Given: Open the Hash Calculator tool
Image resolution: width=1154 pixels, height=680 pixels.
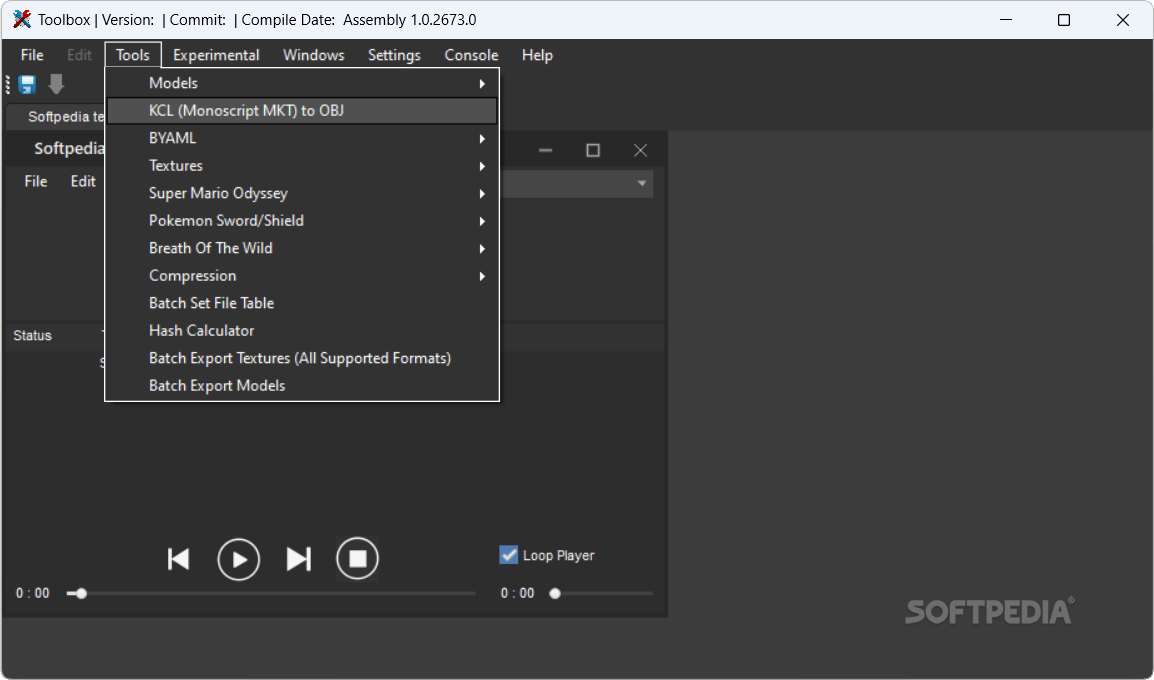Looking at the screenshot, I should 302,330.
